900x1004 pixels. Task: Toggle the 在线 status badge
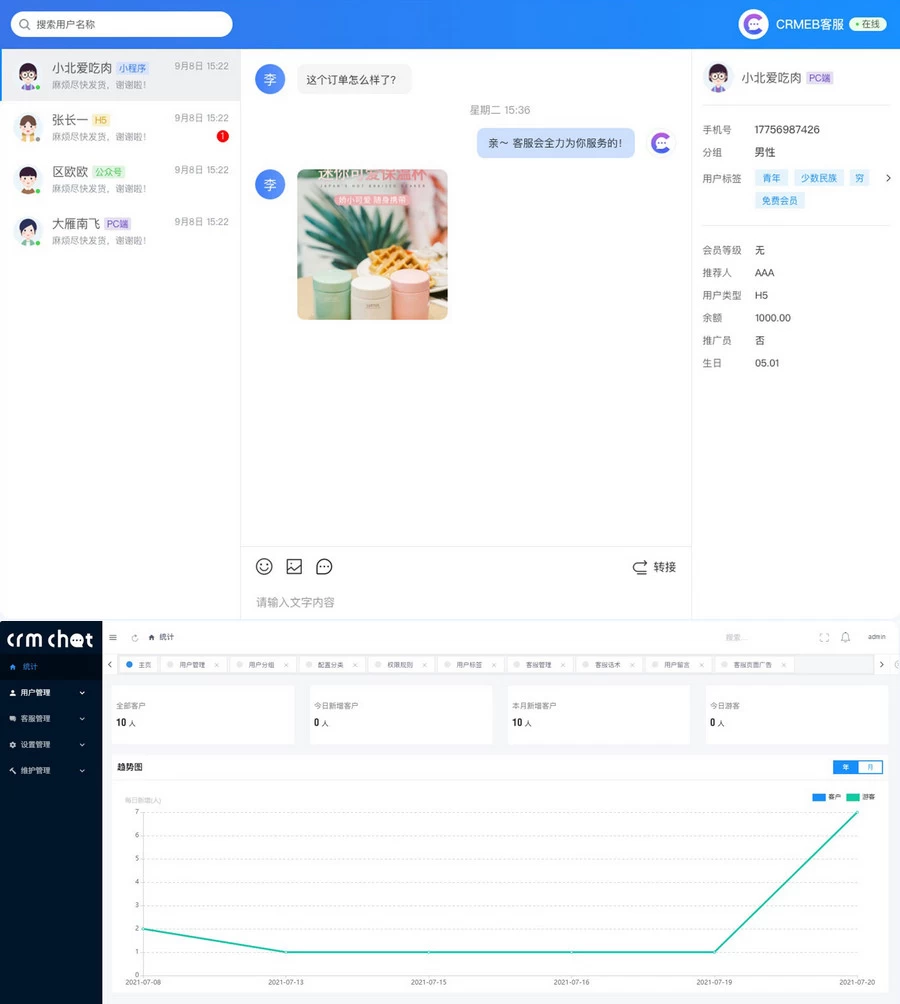tap(866, 24)
